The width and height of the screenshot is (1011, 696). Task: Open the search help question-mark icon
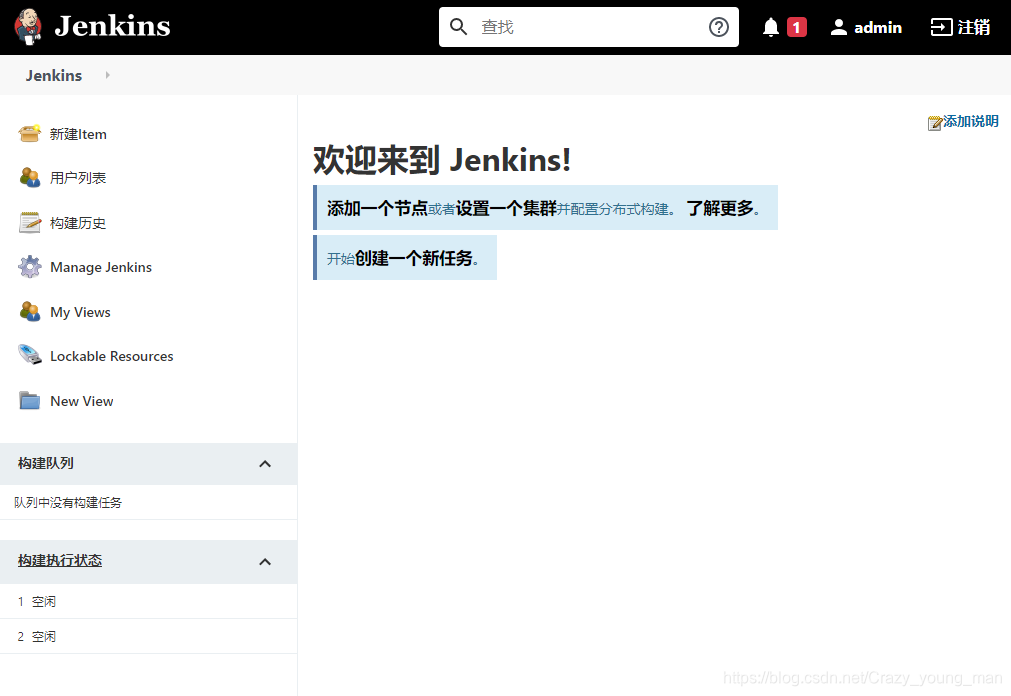(718, 27)
